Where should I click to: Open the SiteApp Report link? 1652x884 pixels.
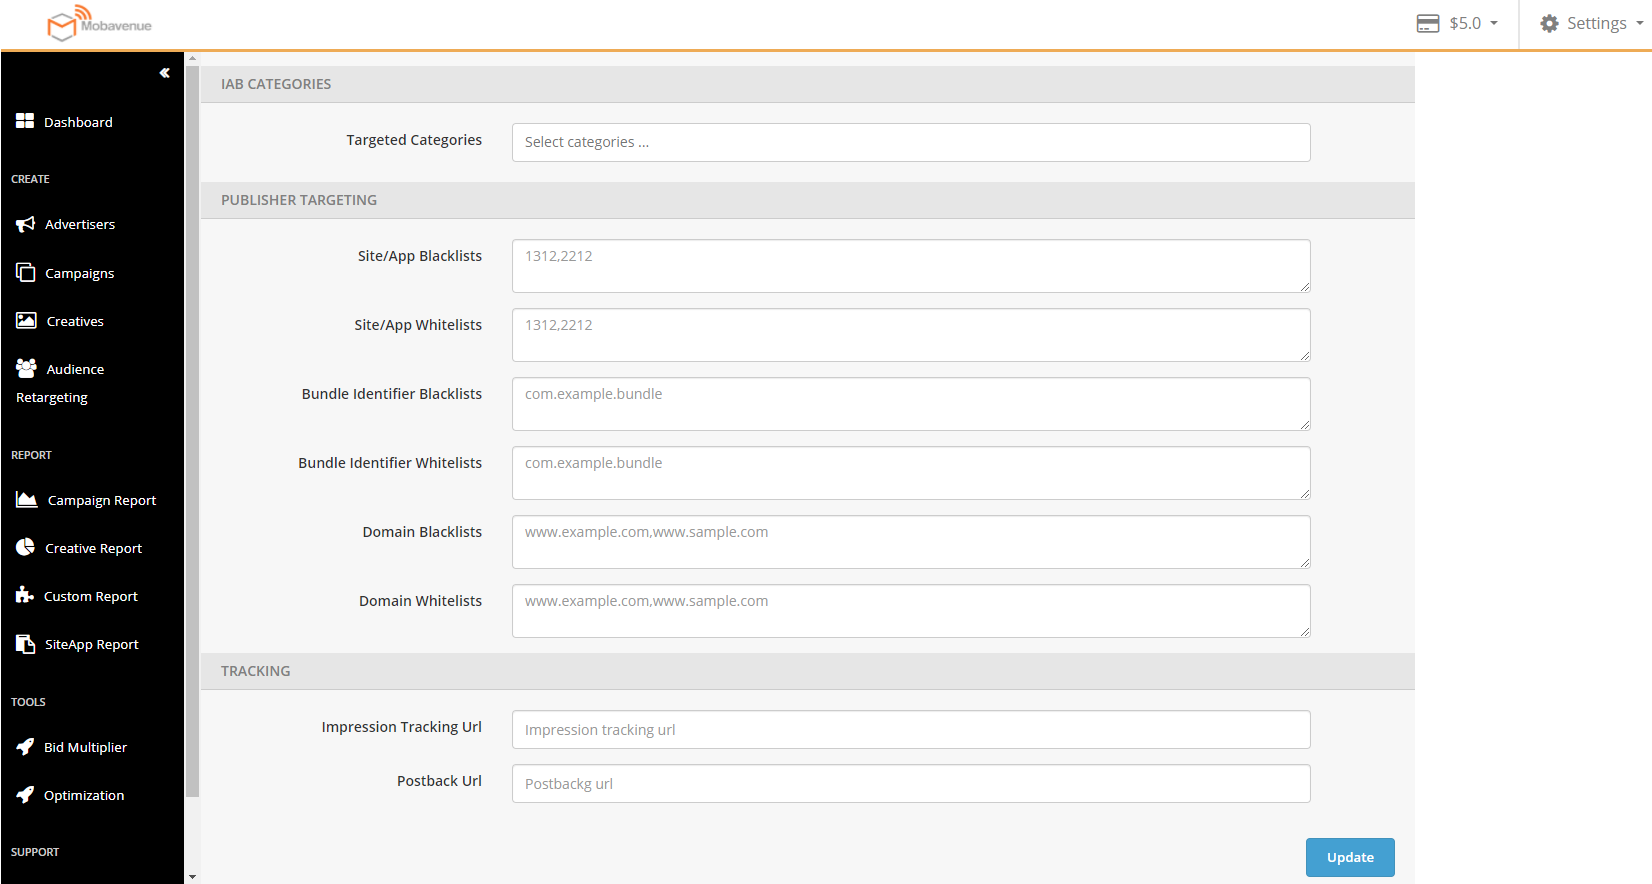92,644
